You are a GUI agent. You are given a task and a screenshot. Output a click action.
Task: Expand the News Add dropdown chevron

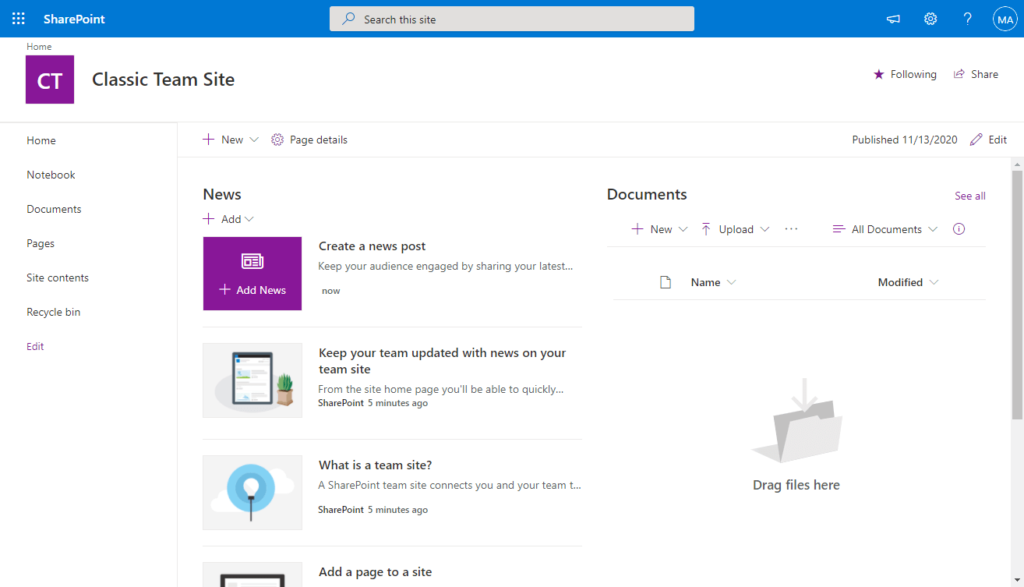(x=249, y=219)
